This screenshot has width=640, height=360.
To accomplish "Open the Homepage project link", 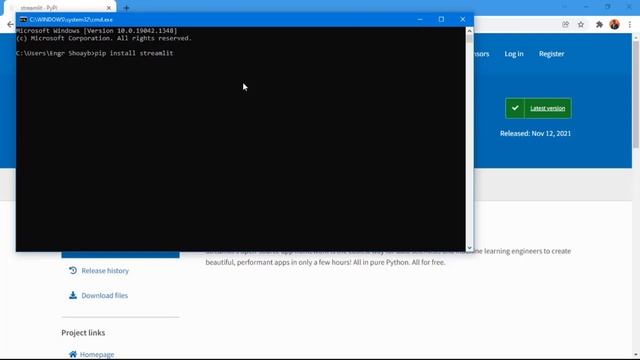I will pos(97,354).
